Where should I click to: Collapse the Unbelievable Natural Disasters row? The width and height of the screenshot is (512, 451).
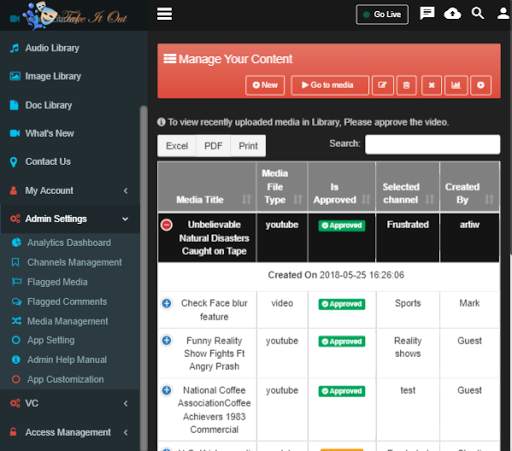[x=167, y=225]
